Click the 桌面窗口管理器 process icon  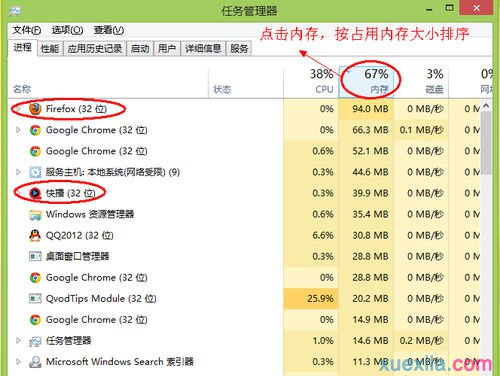click(x=35, y=256)
